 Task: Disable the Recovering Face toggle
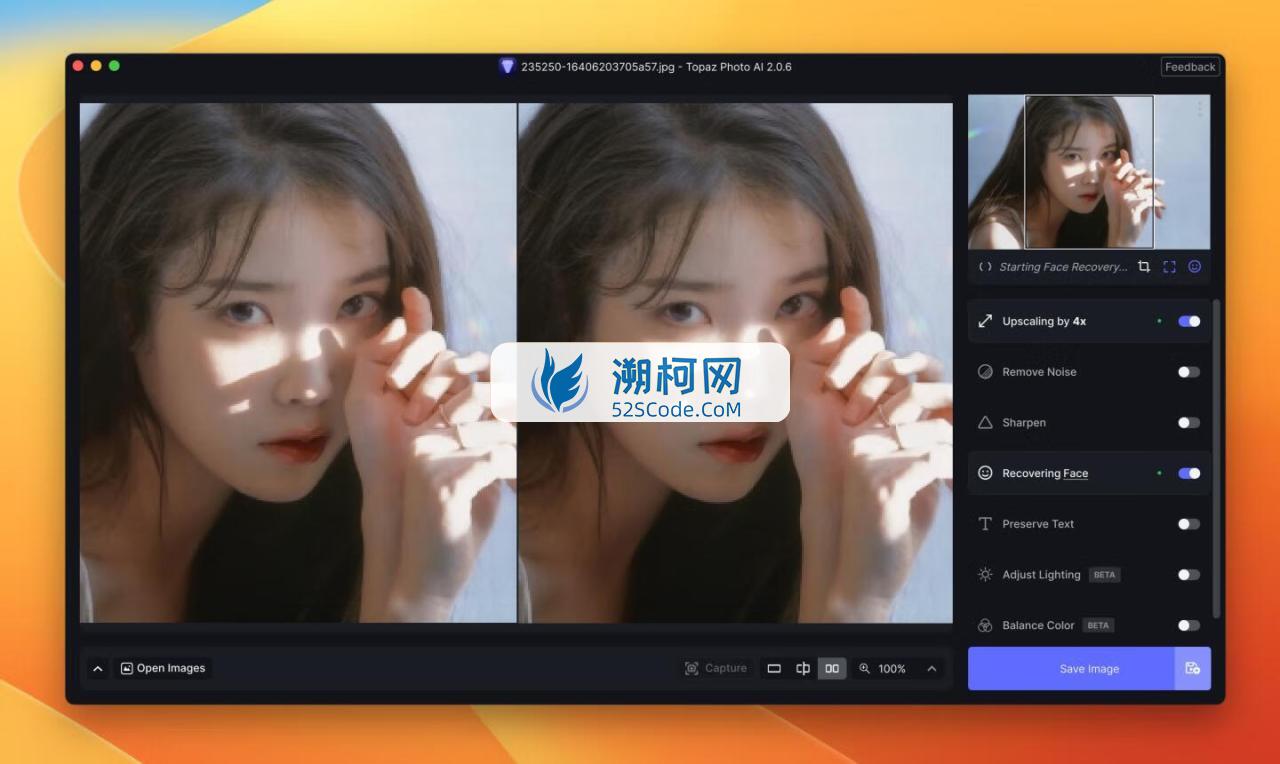[1189, 473]
